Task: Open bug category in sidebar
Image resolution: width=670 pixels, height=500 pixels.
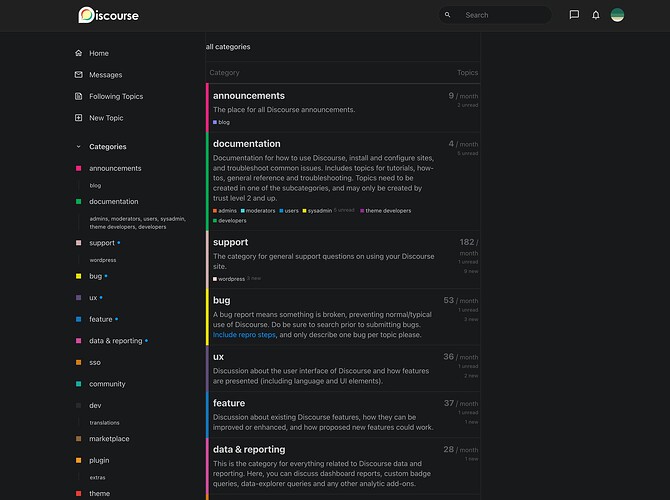Action: 95,276
